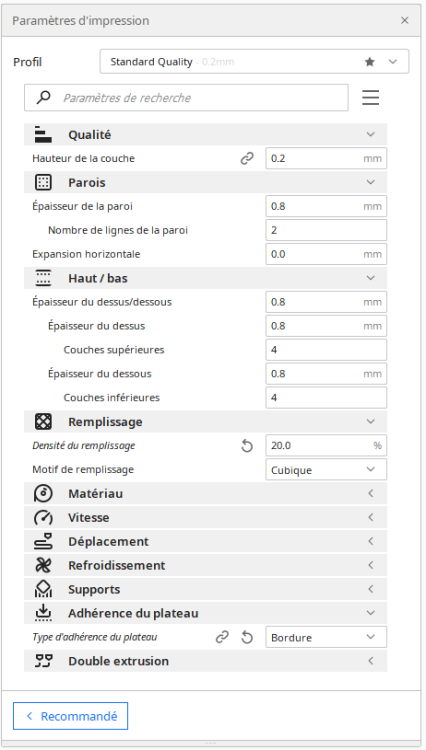
Task: Reset Densité du remplissage with the revert arrow
Action: tap(247, 446)
